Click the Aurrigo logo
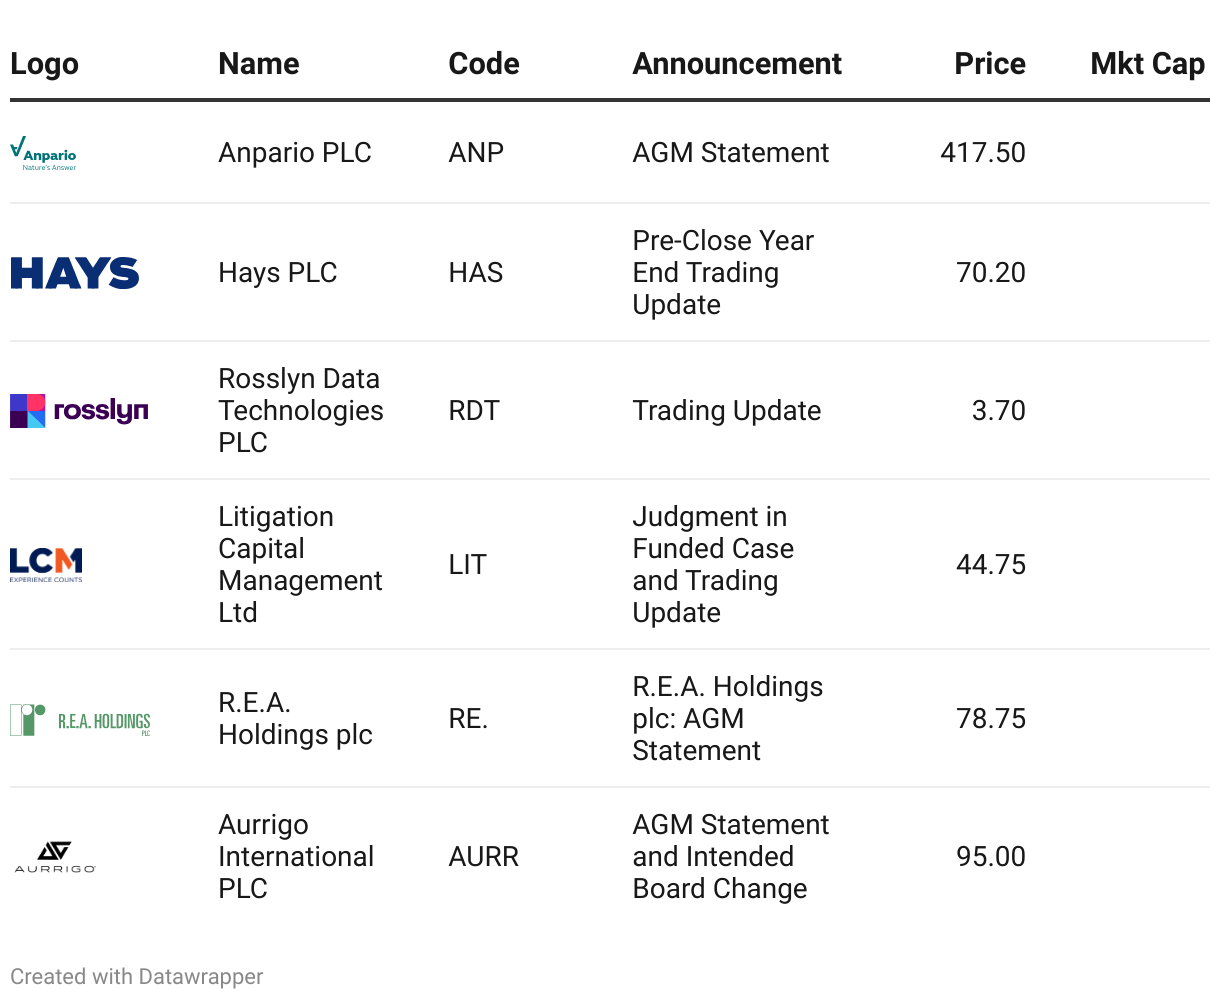The width and height of the screenshot is (1220, 1000). click(x=55, y=857)
